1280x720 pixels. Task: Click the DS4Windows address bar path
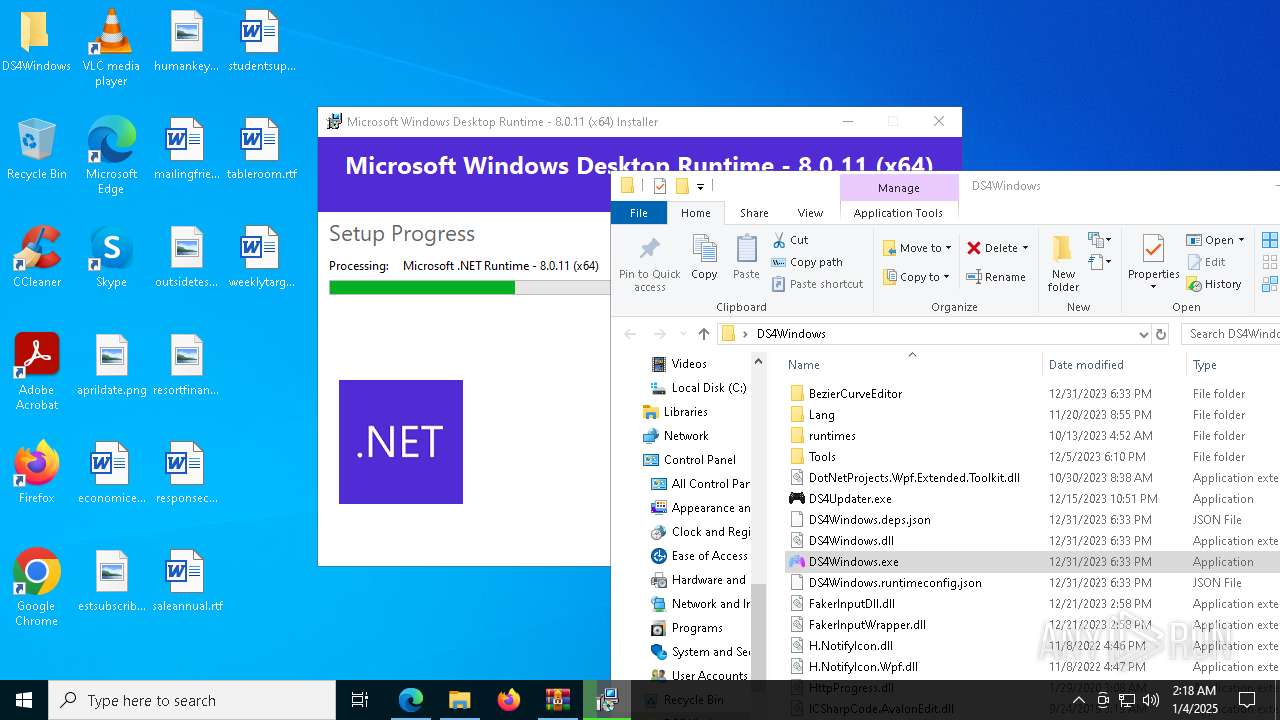point(791,334)
